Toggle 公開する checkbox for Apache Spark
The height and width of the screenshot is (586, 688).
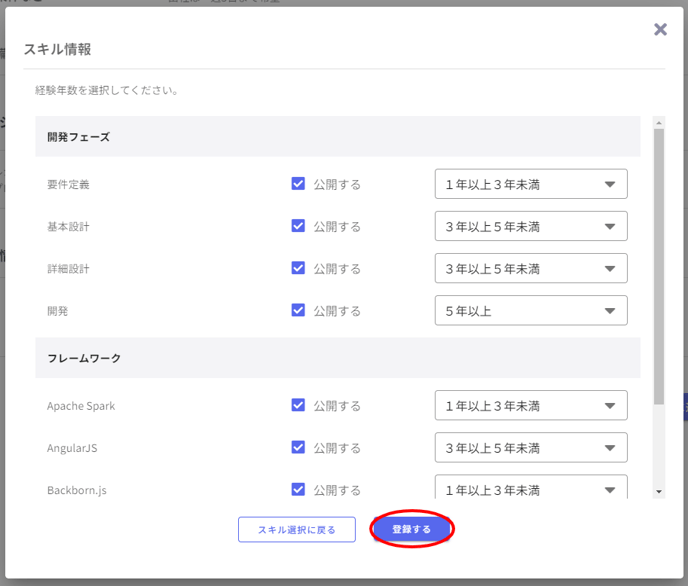(298, 405)
